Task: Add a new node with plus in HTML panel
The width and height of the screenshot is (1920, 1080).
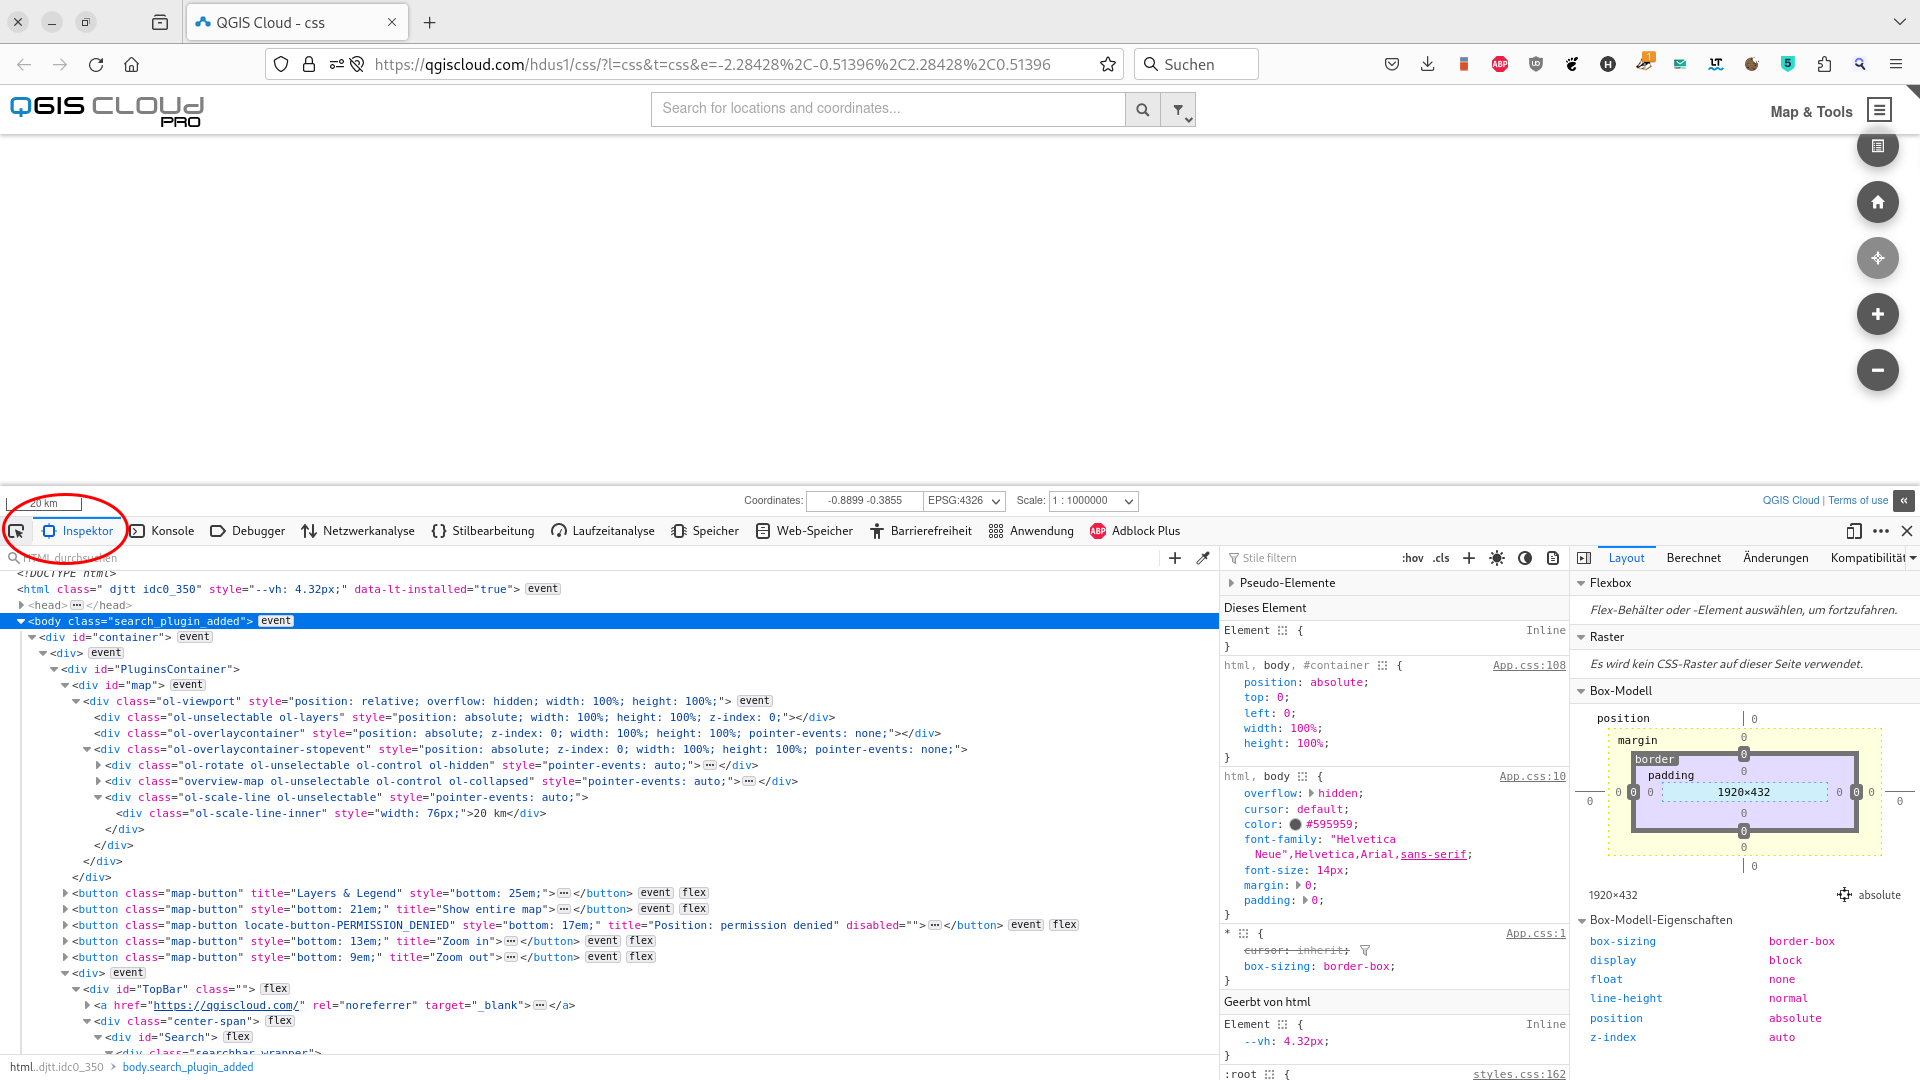Action: click(x=1175, y=558)
